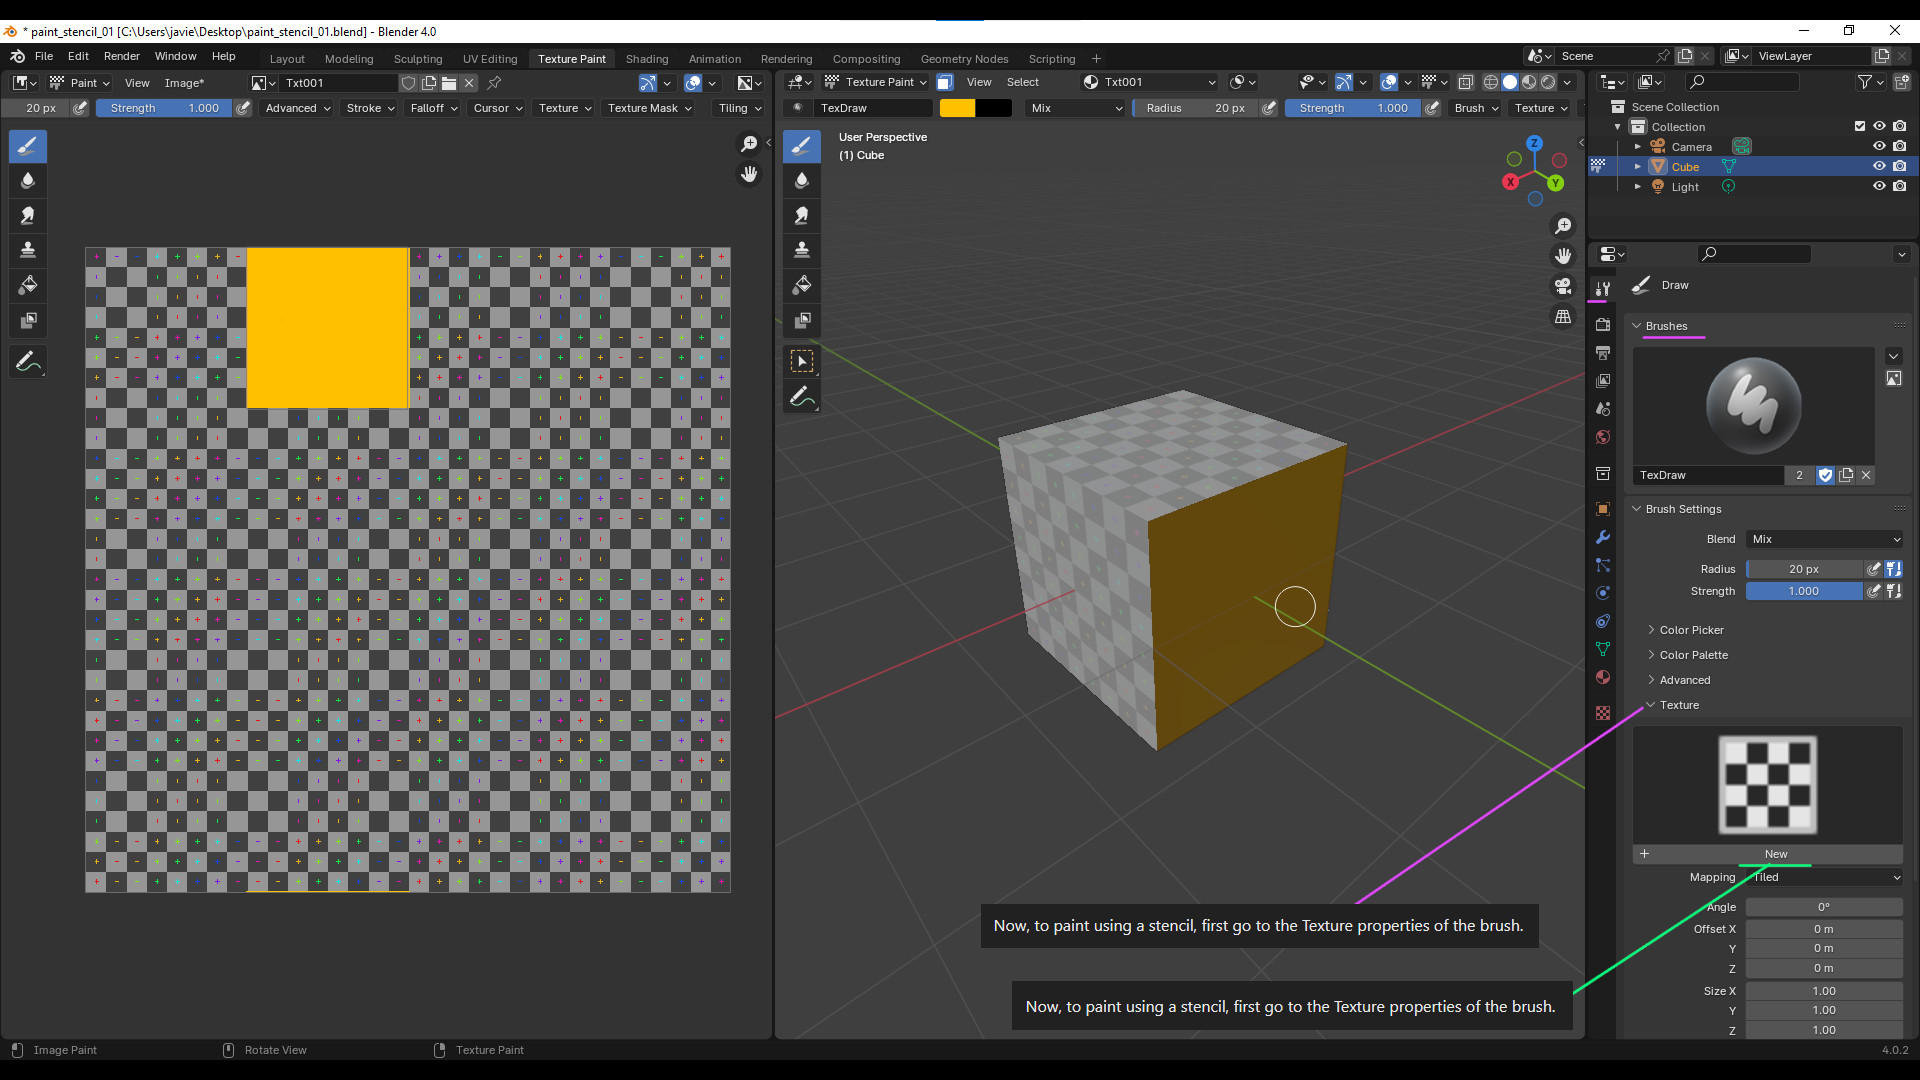This screenshot has height=1080, width=1920.
Task: Switch to the UV Editing workspace tab
Action: (490, 59)
